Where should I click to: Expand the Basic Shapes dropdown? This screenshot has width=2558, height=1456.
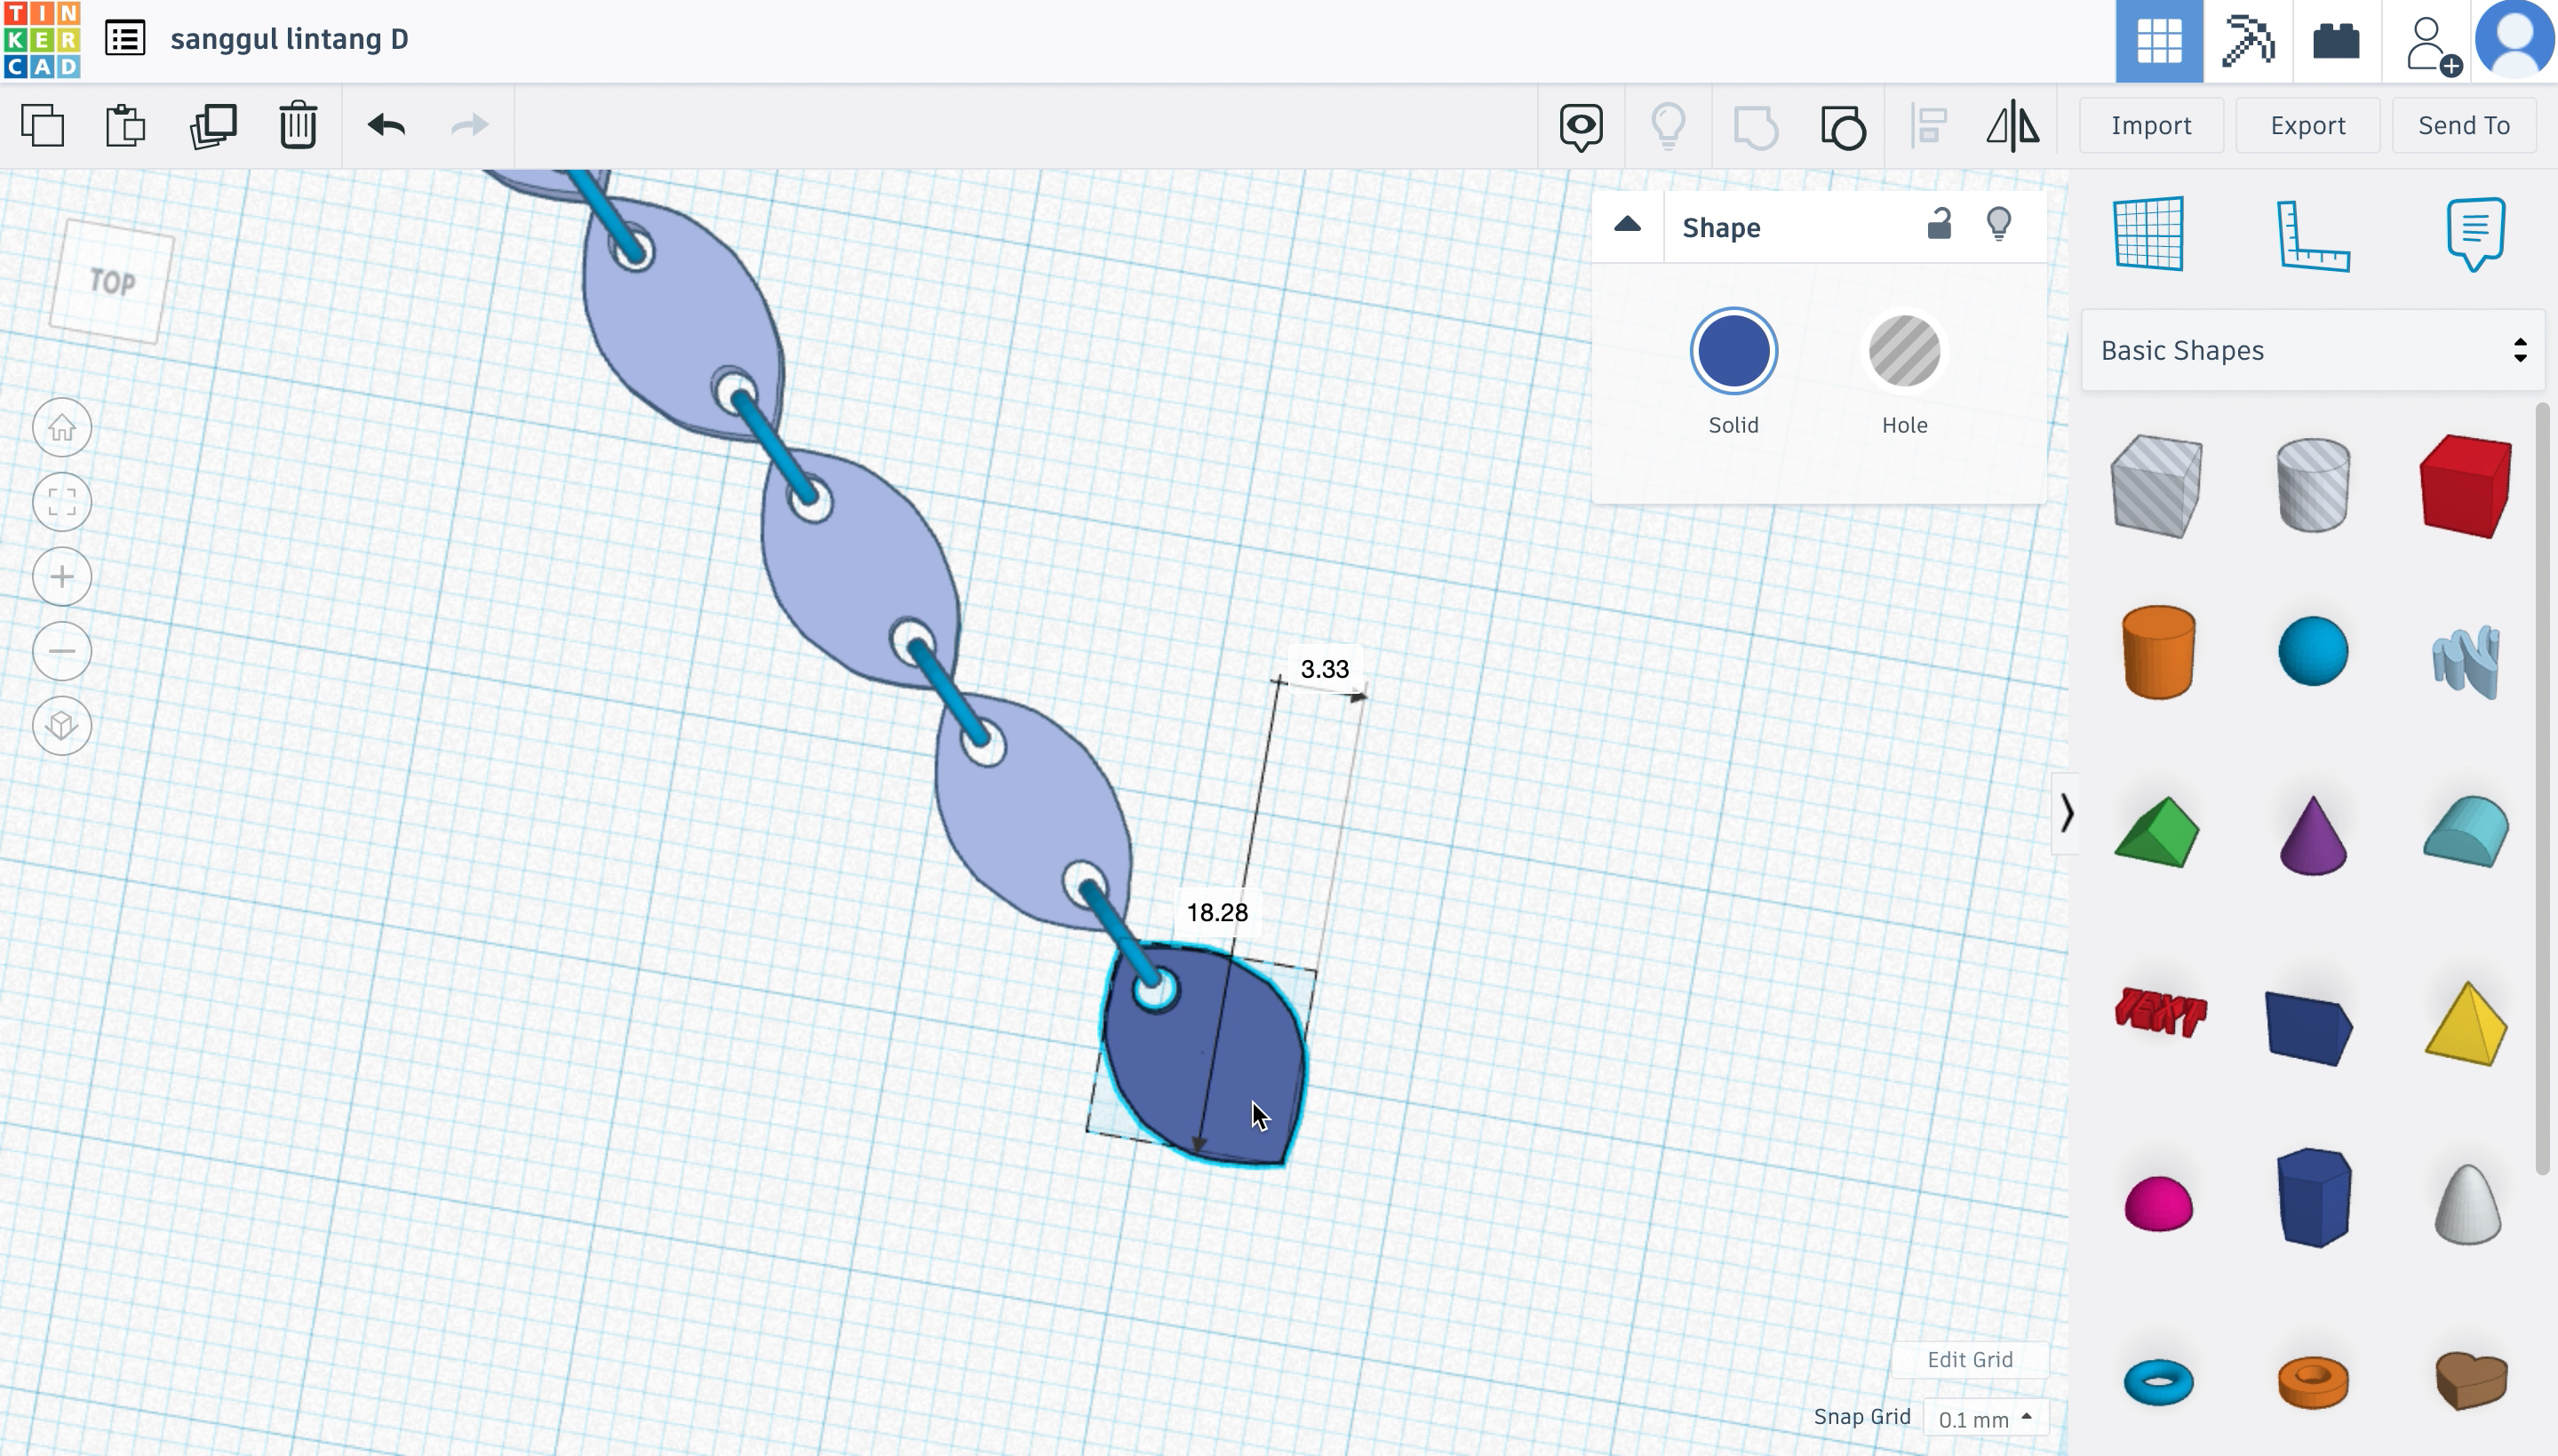pyautogui.click(x=2310, y=349)
